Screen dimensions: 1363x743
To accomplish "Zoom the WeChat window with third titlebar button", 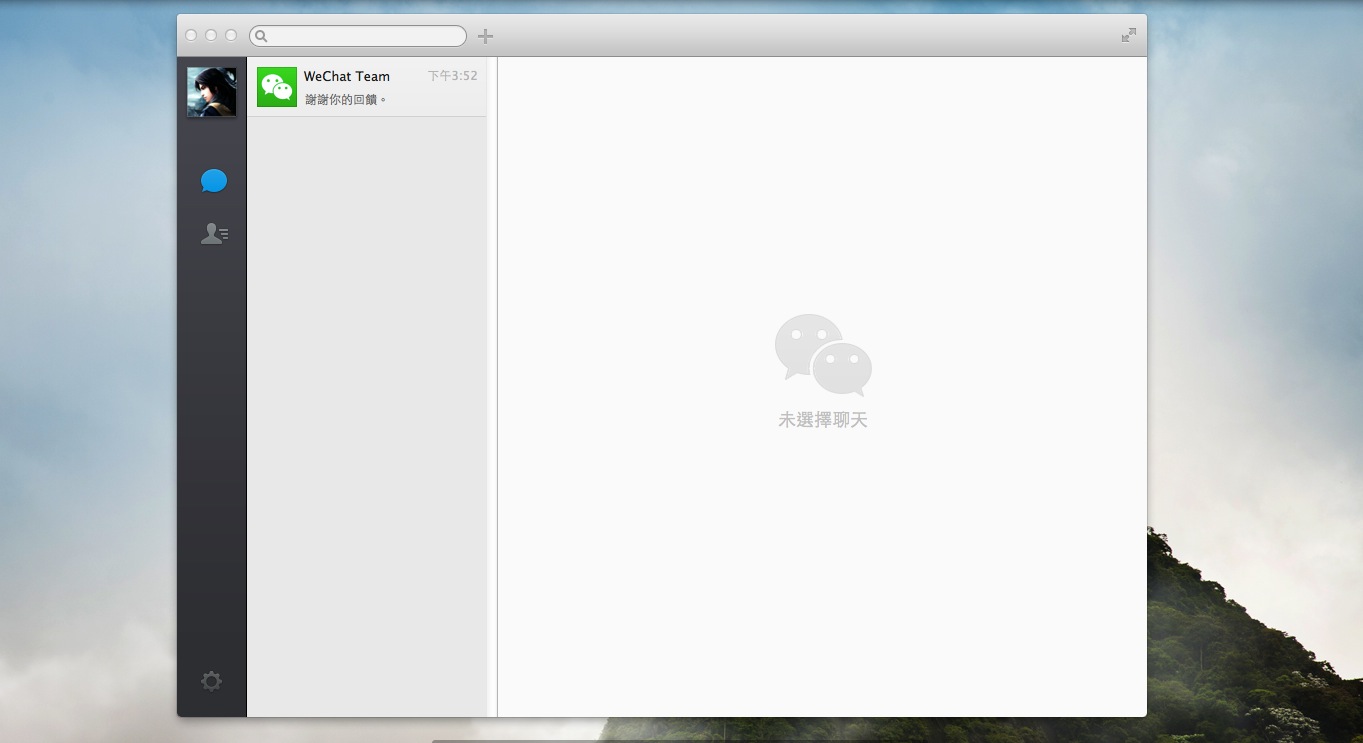I will (x=231, y=35).
